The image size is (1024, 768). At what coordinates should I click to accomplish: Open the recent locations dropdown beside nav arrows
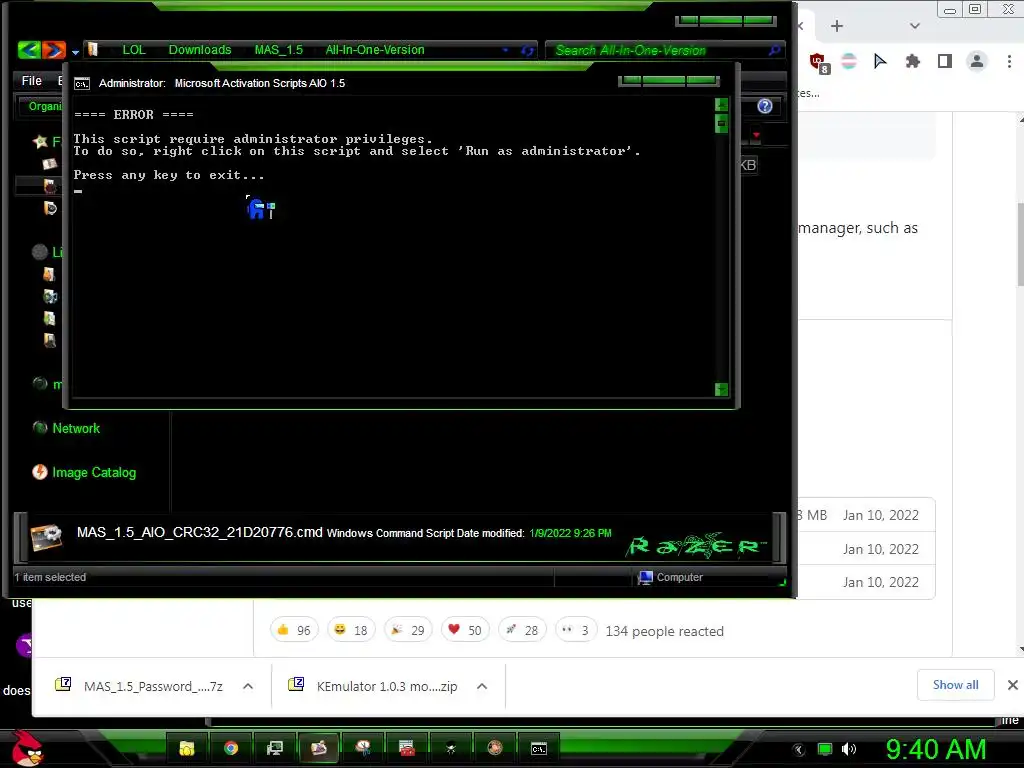click(x=75, y=52)
